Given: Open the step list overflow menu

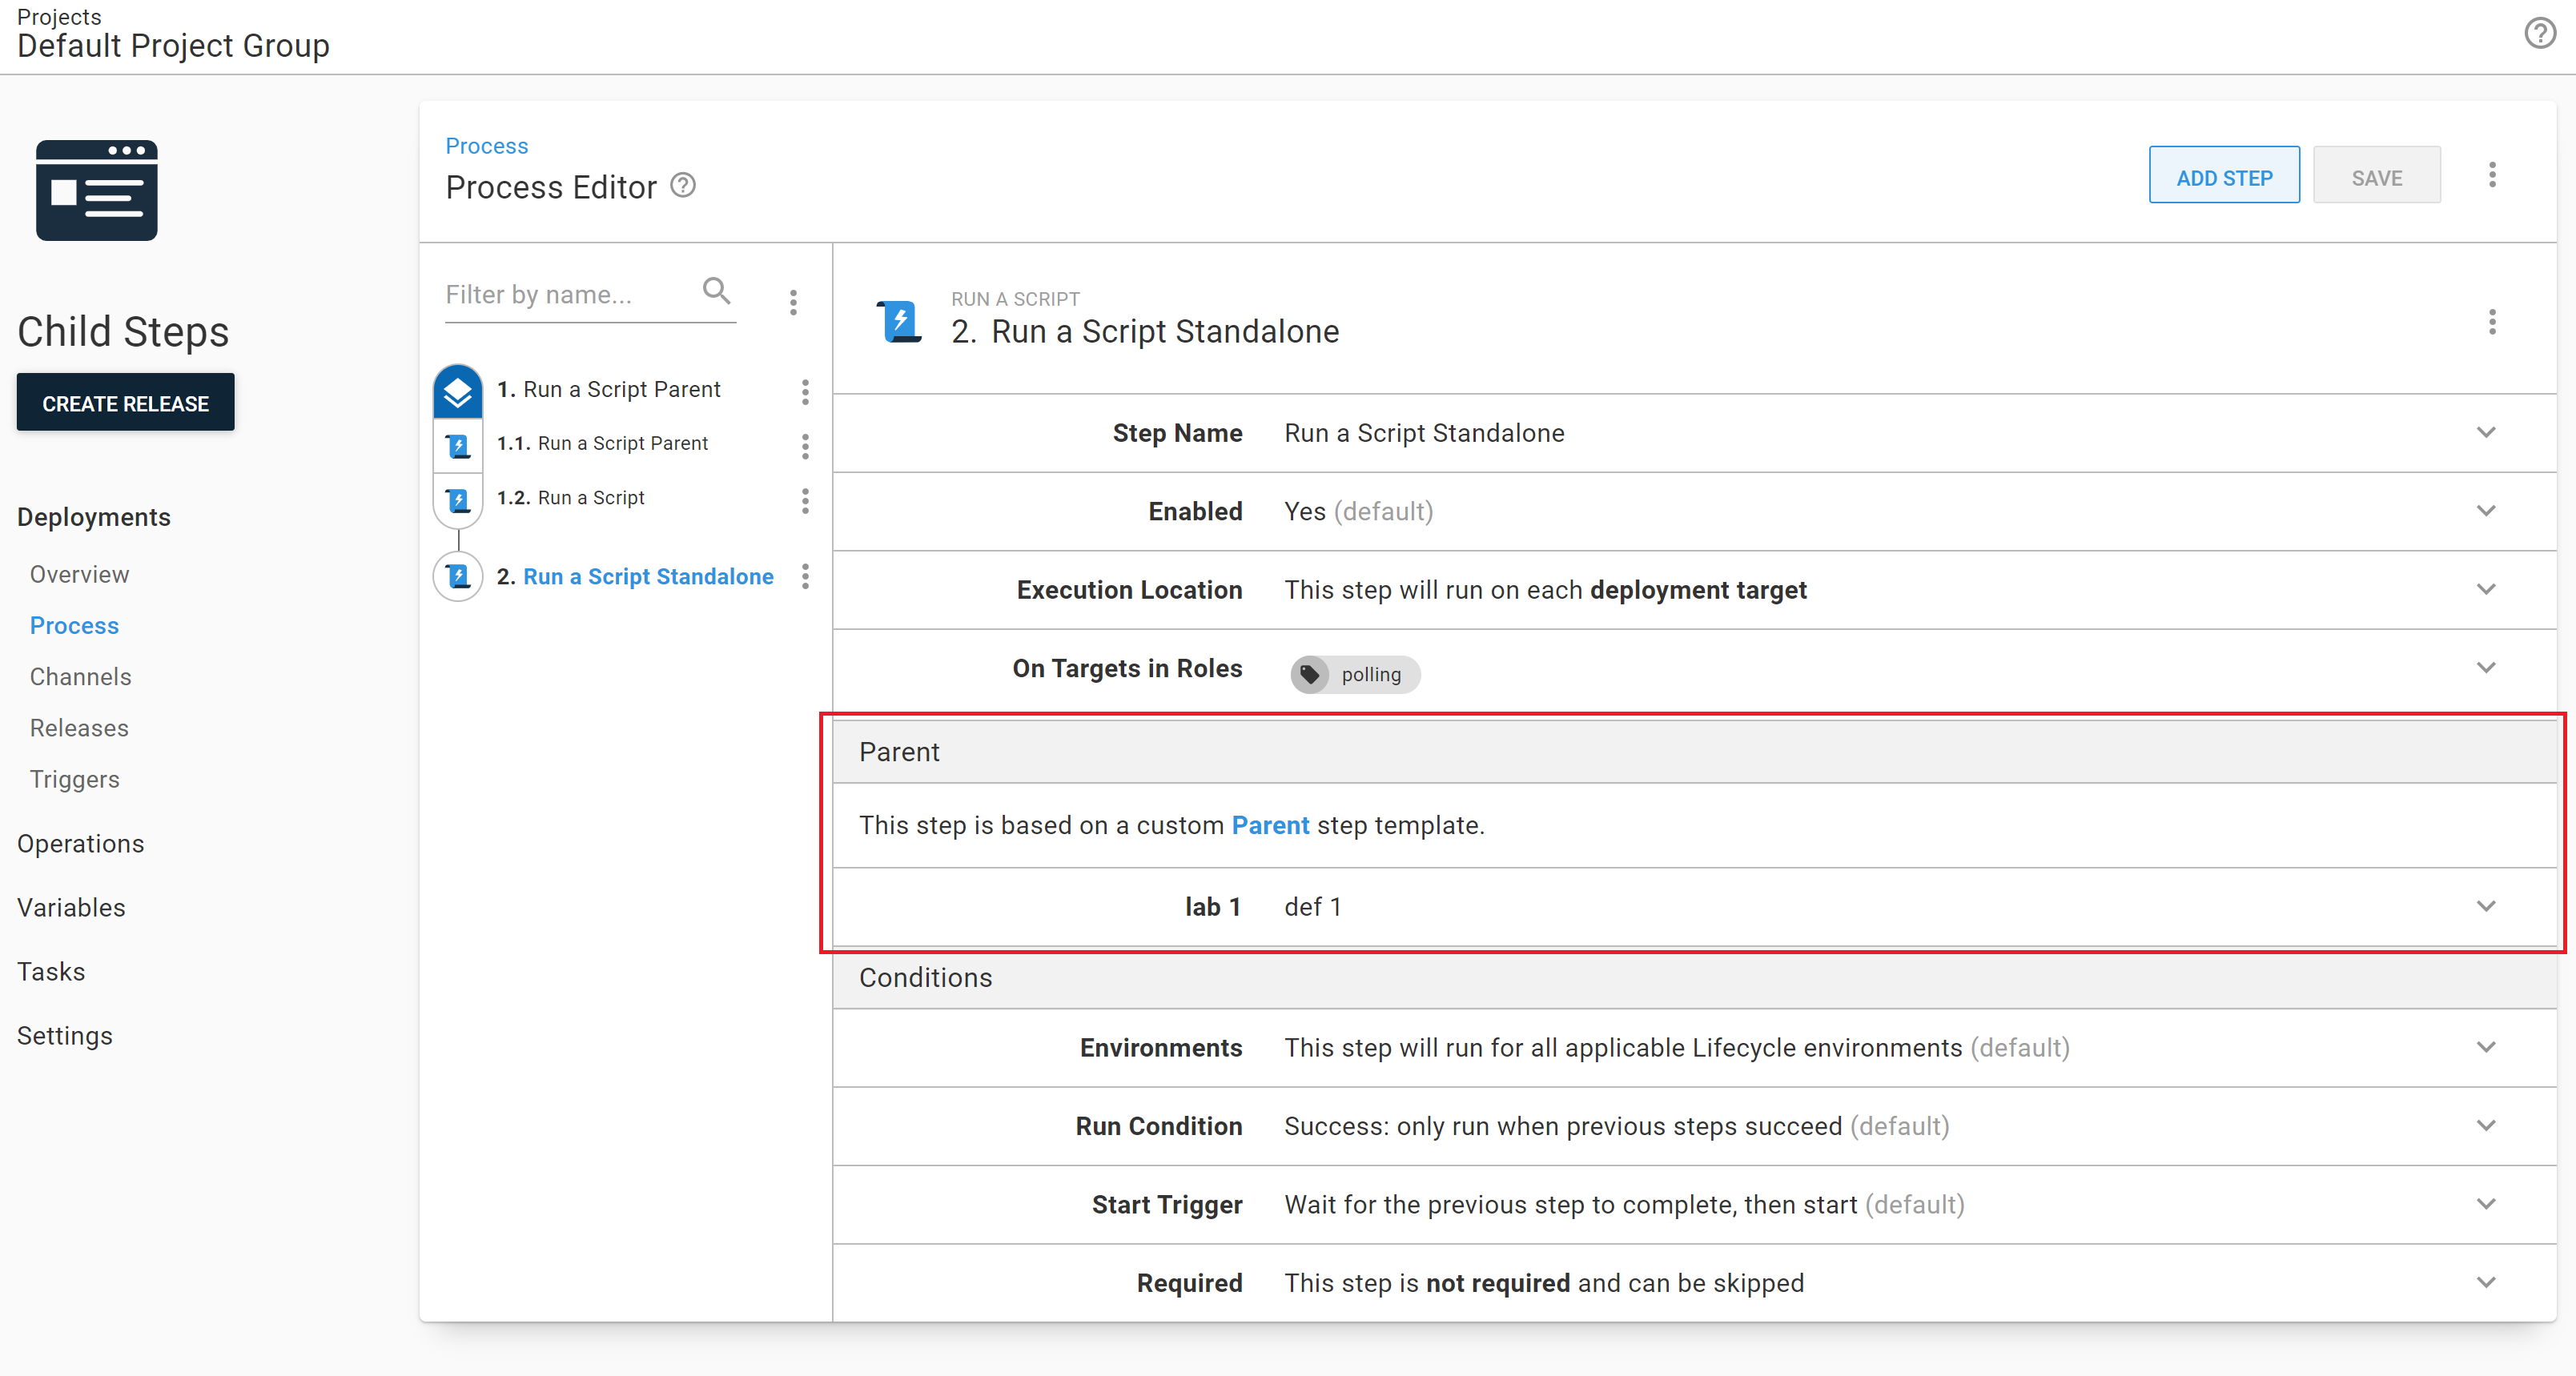Looking at the screenshot, I should [793, 302].
